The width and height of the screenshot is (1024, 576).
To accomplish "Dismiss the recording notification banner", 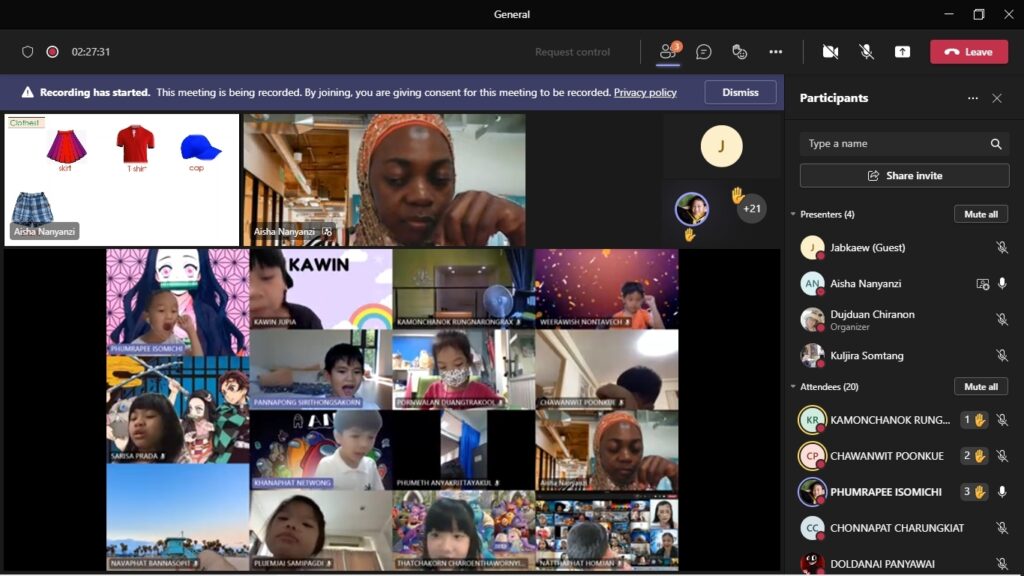I will click(740, 92).
